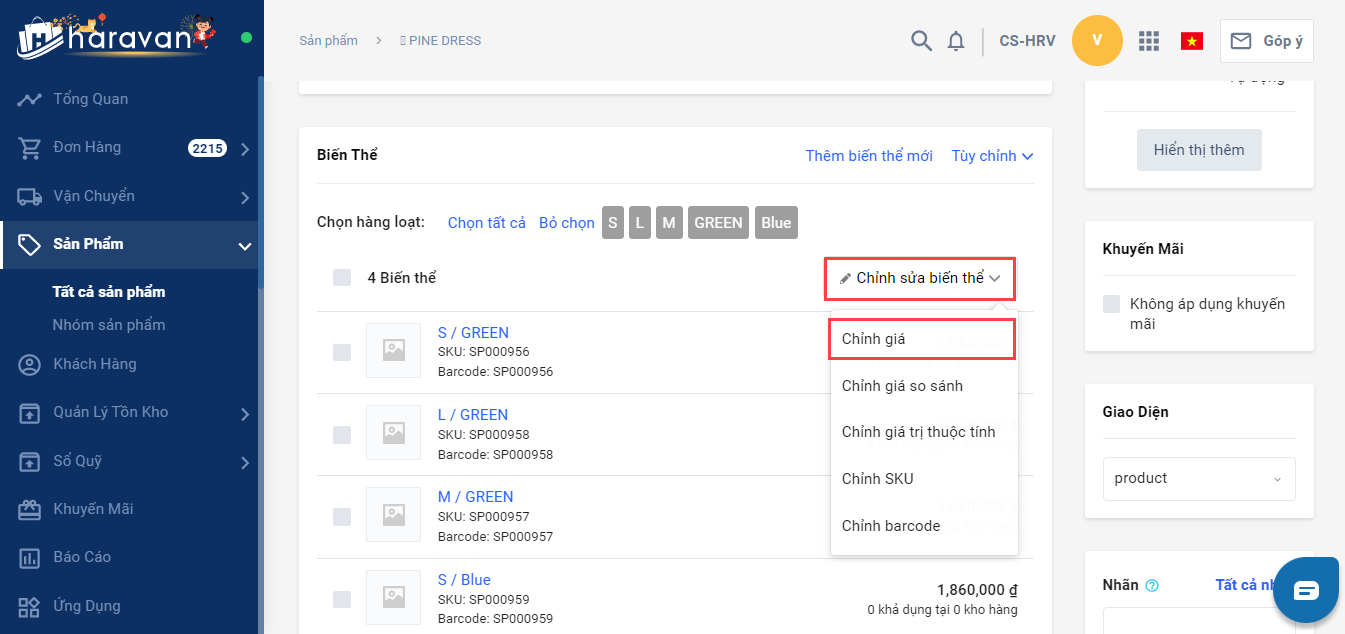Click the V user avatar
1345x634 pixels.
(x=1097, y=41)
